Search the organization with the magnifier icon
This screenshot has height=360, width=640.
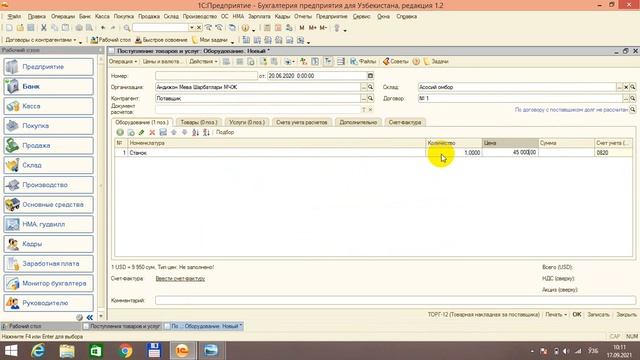(370, 87)
